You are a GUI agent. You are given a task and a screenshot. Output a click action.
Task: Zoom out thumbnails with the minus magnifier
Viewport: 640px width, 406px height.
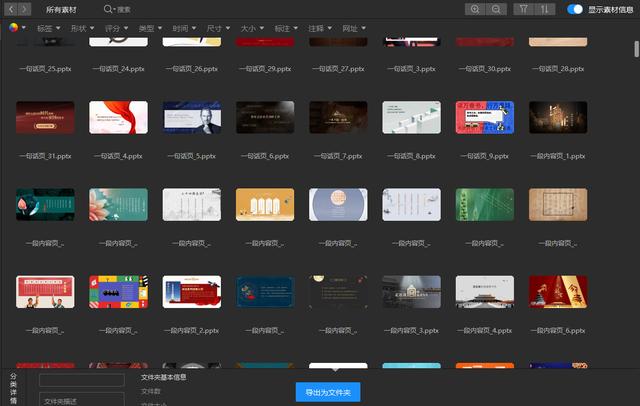(496, 9)
